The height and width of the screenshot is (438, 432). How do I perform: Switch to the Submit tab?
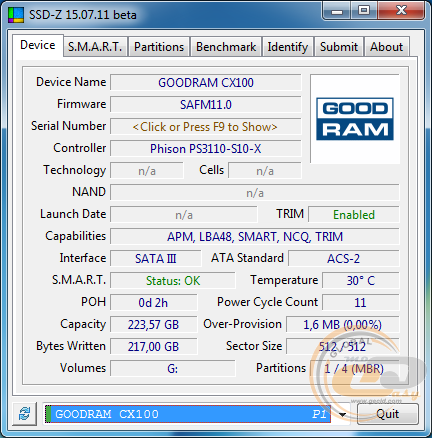click(339, 47)
